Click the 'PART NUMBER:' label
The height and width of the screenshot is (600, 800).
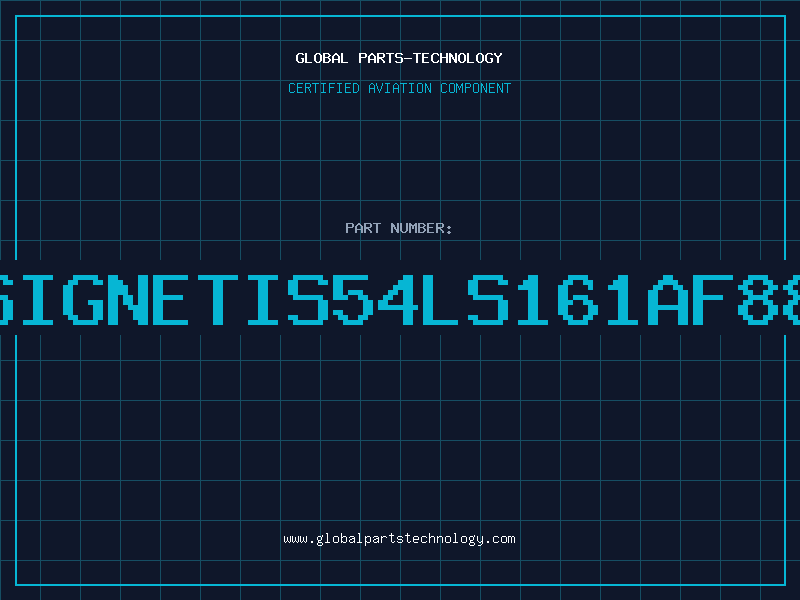click(x=399, y=228)
